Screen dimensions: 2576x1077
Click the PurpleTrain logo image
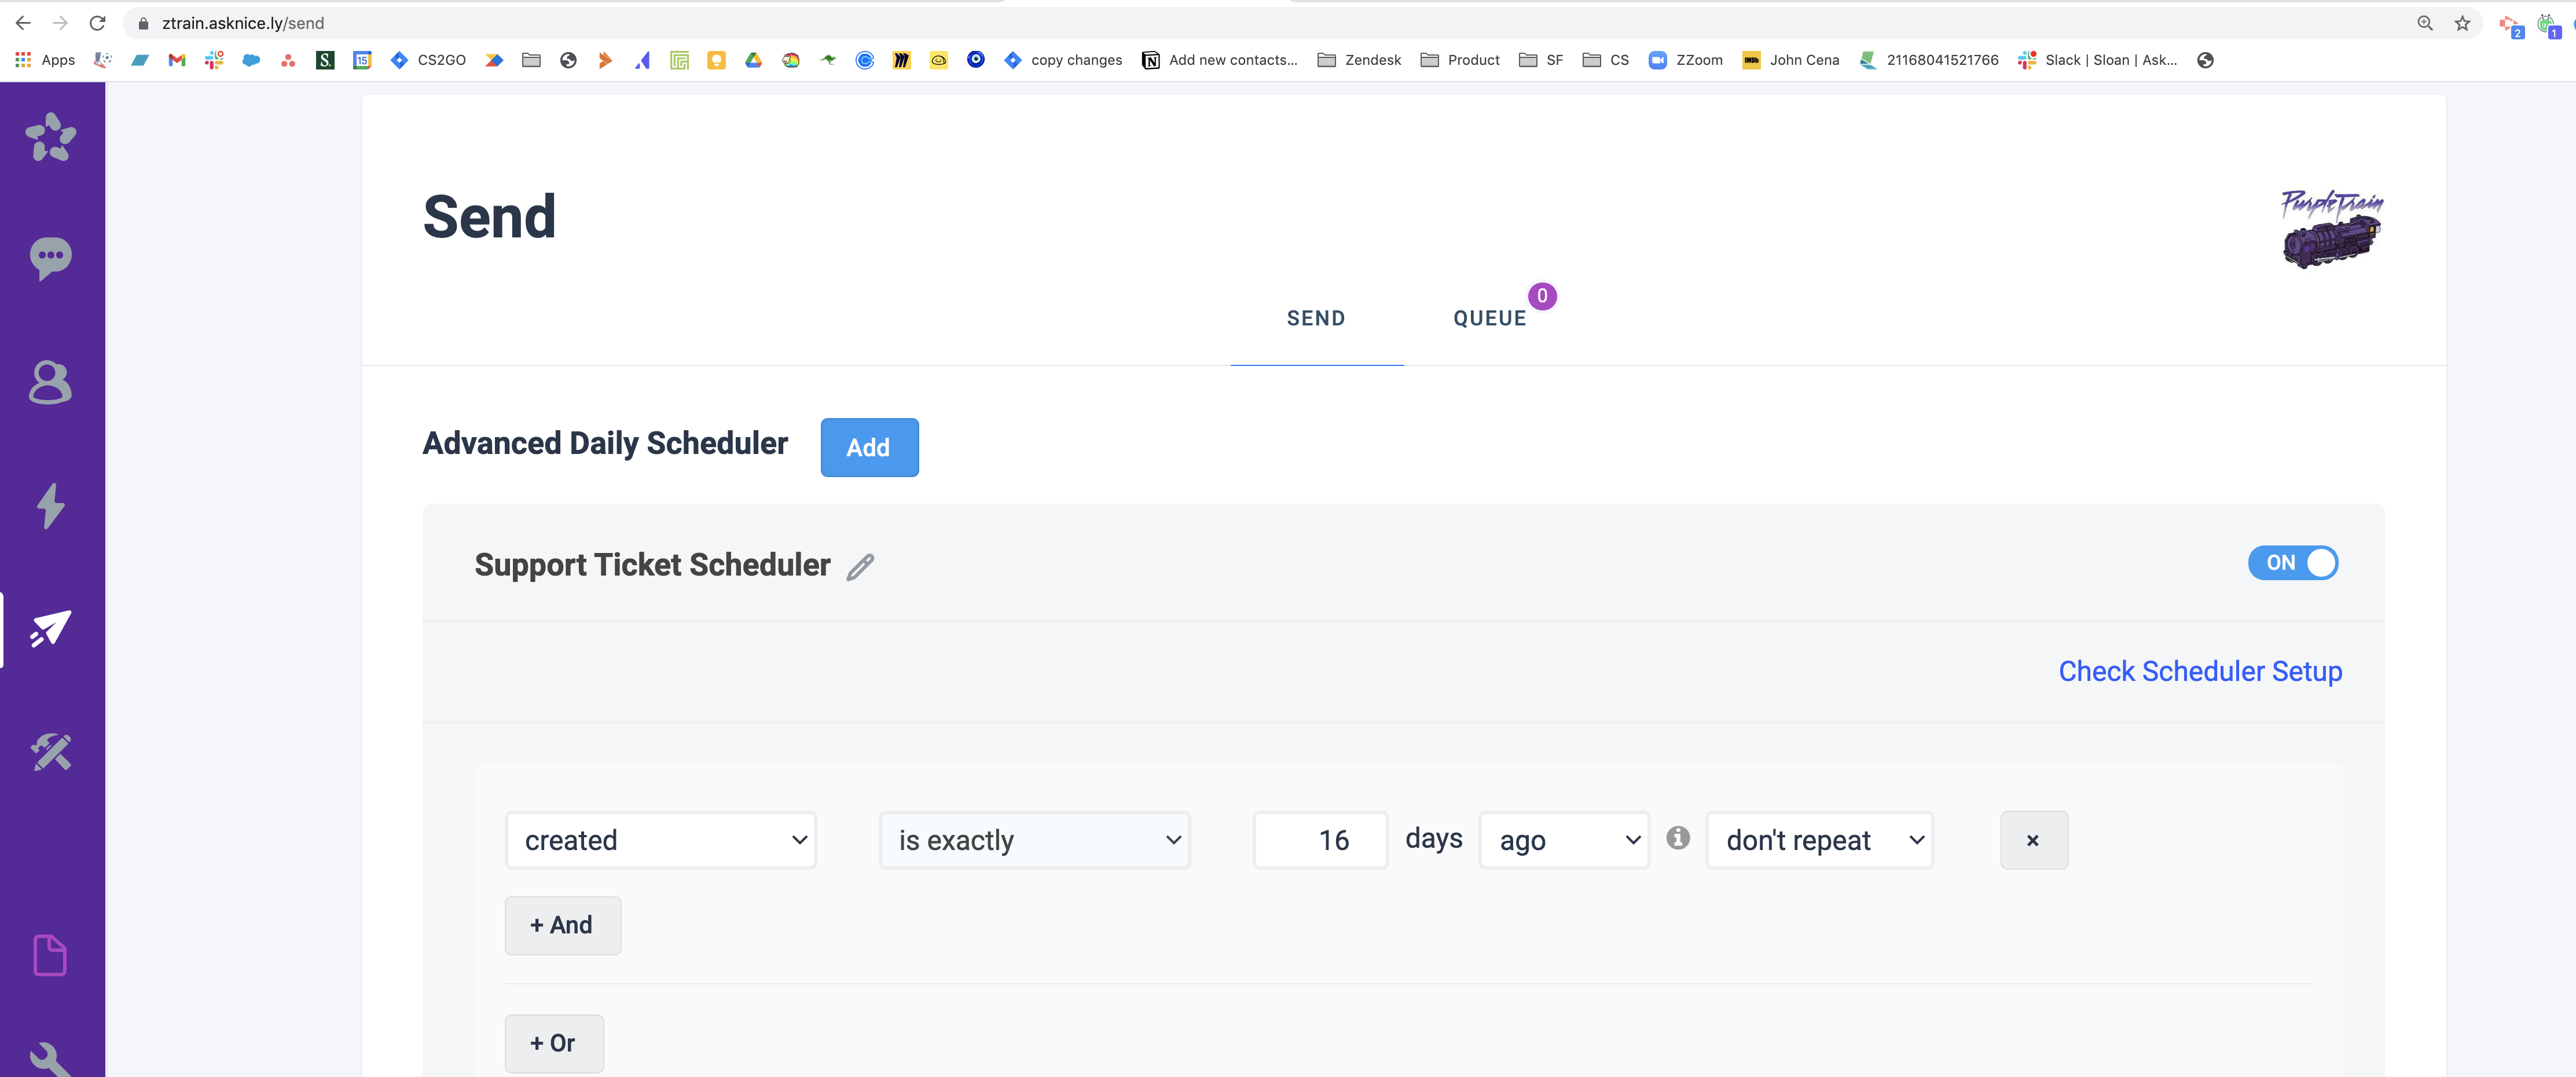point(2332,228)
